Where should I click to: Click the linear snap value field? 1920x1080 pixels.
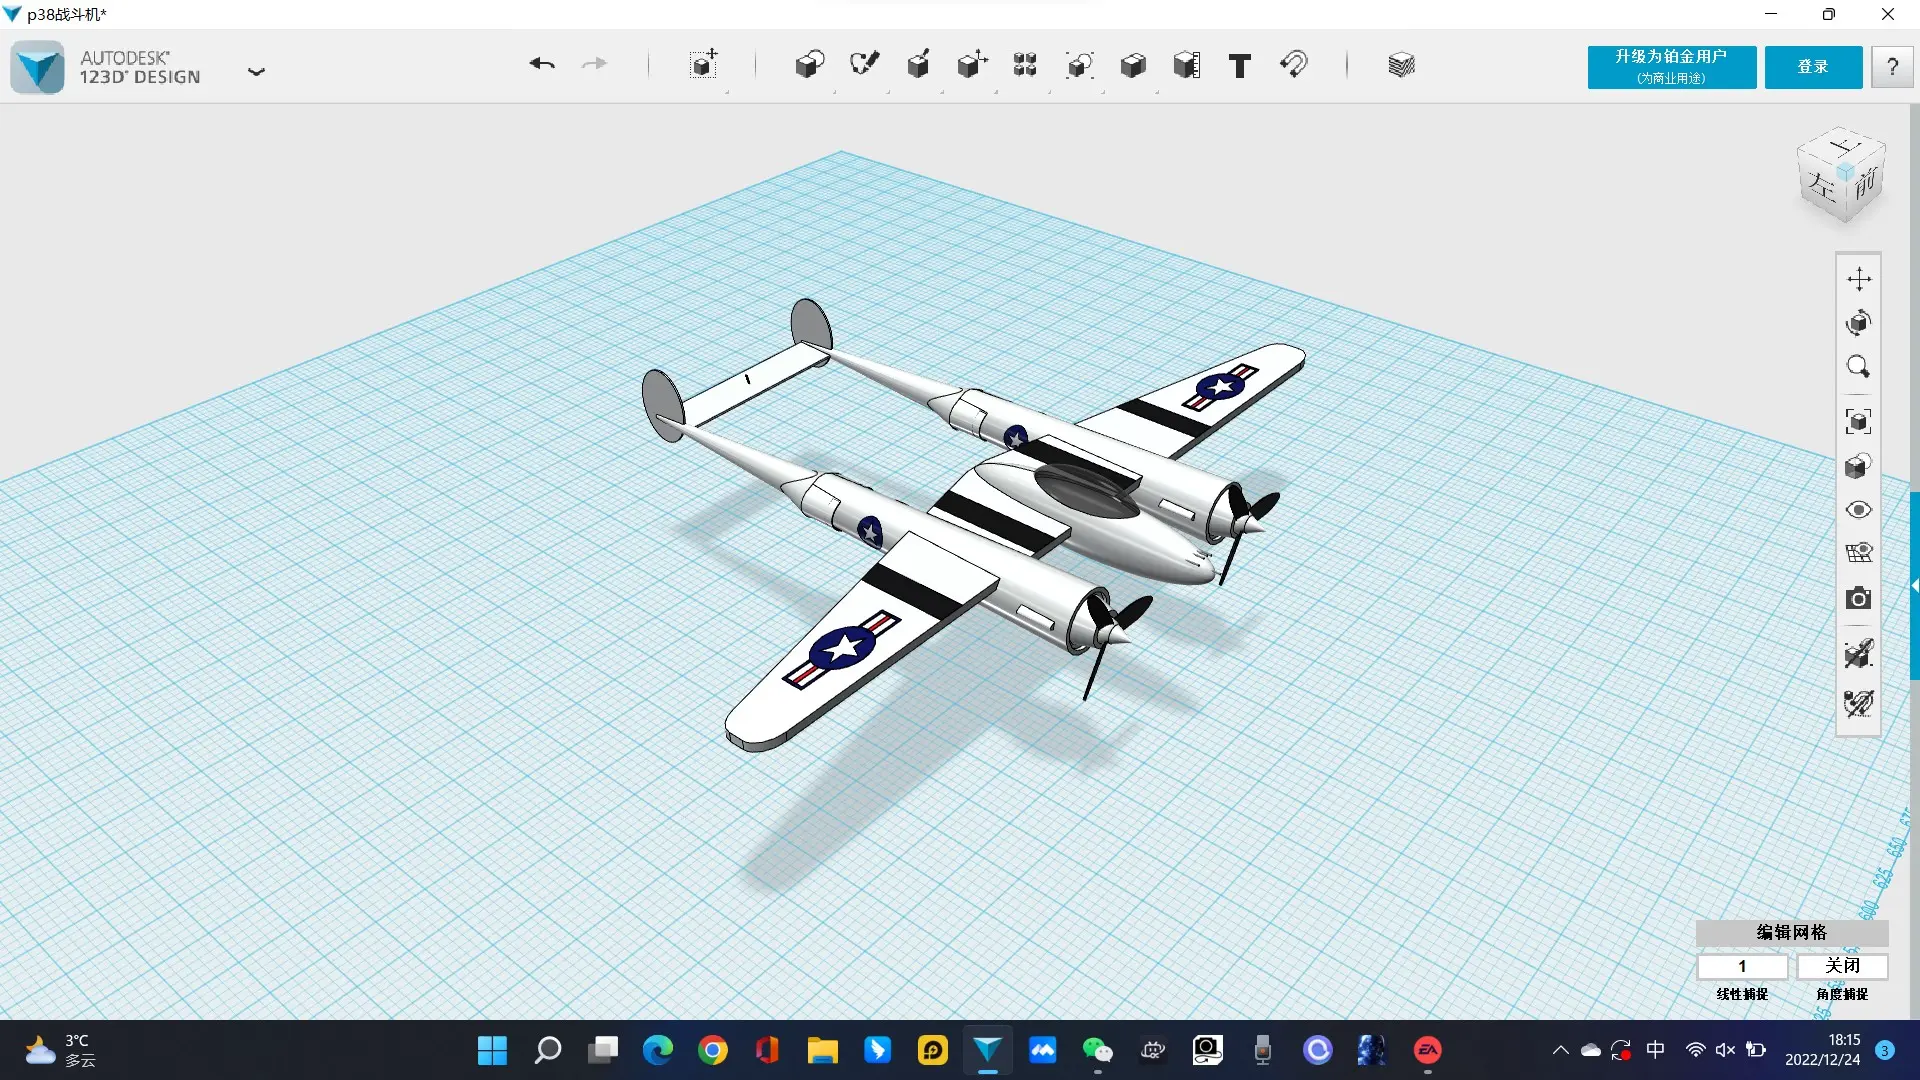[1742, 966]
